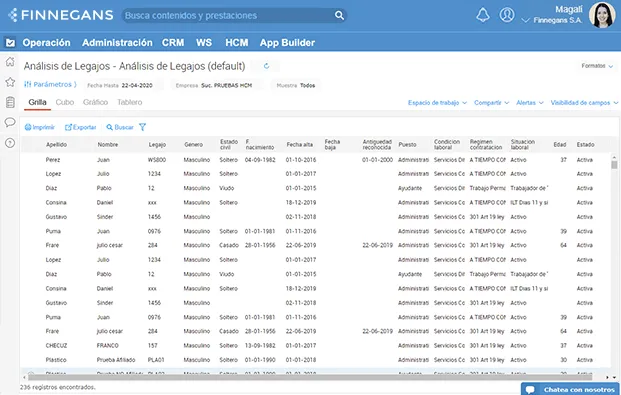Sort by the Nombre column header
This screenshot has height=395, width=621.
108,145
